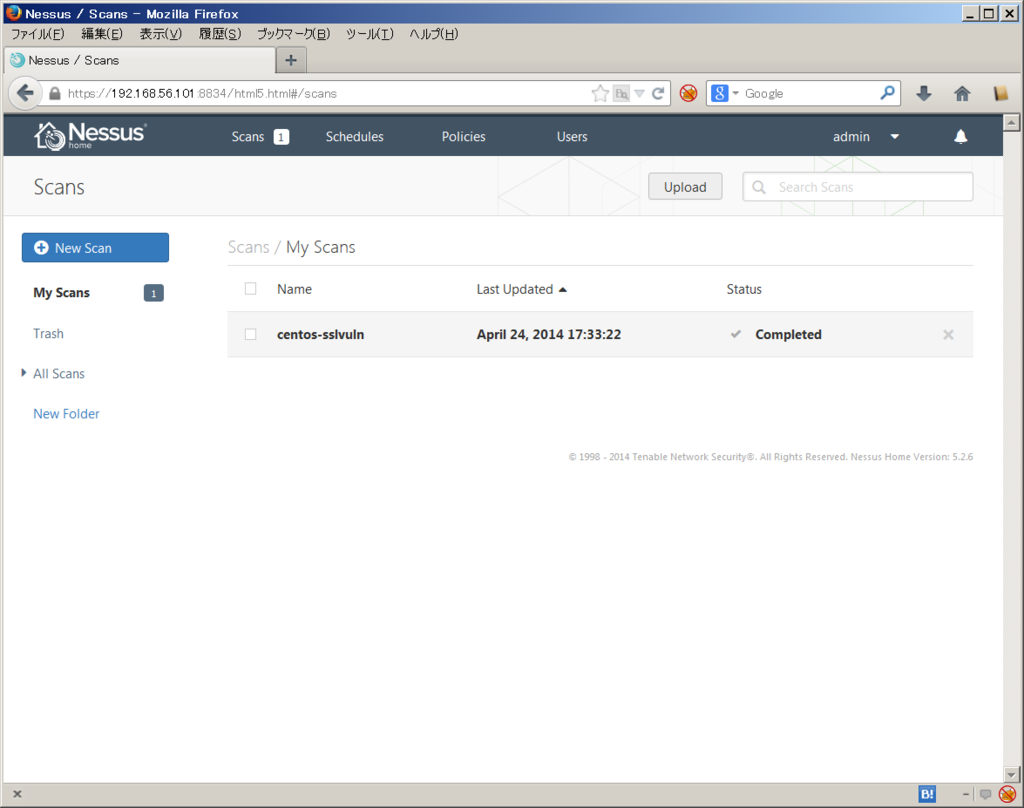Bookmark this page with the star icon
Viewport: 1024px width, 808px height.
click(x=600, y=93)
